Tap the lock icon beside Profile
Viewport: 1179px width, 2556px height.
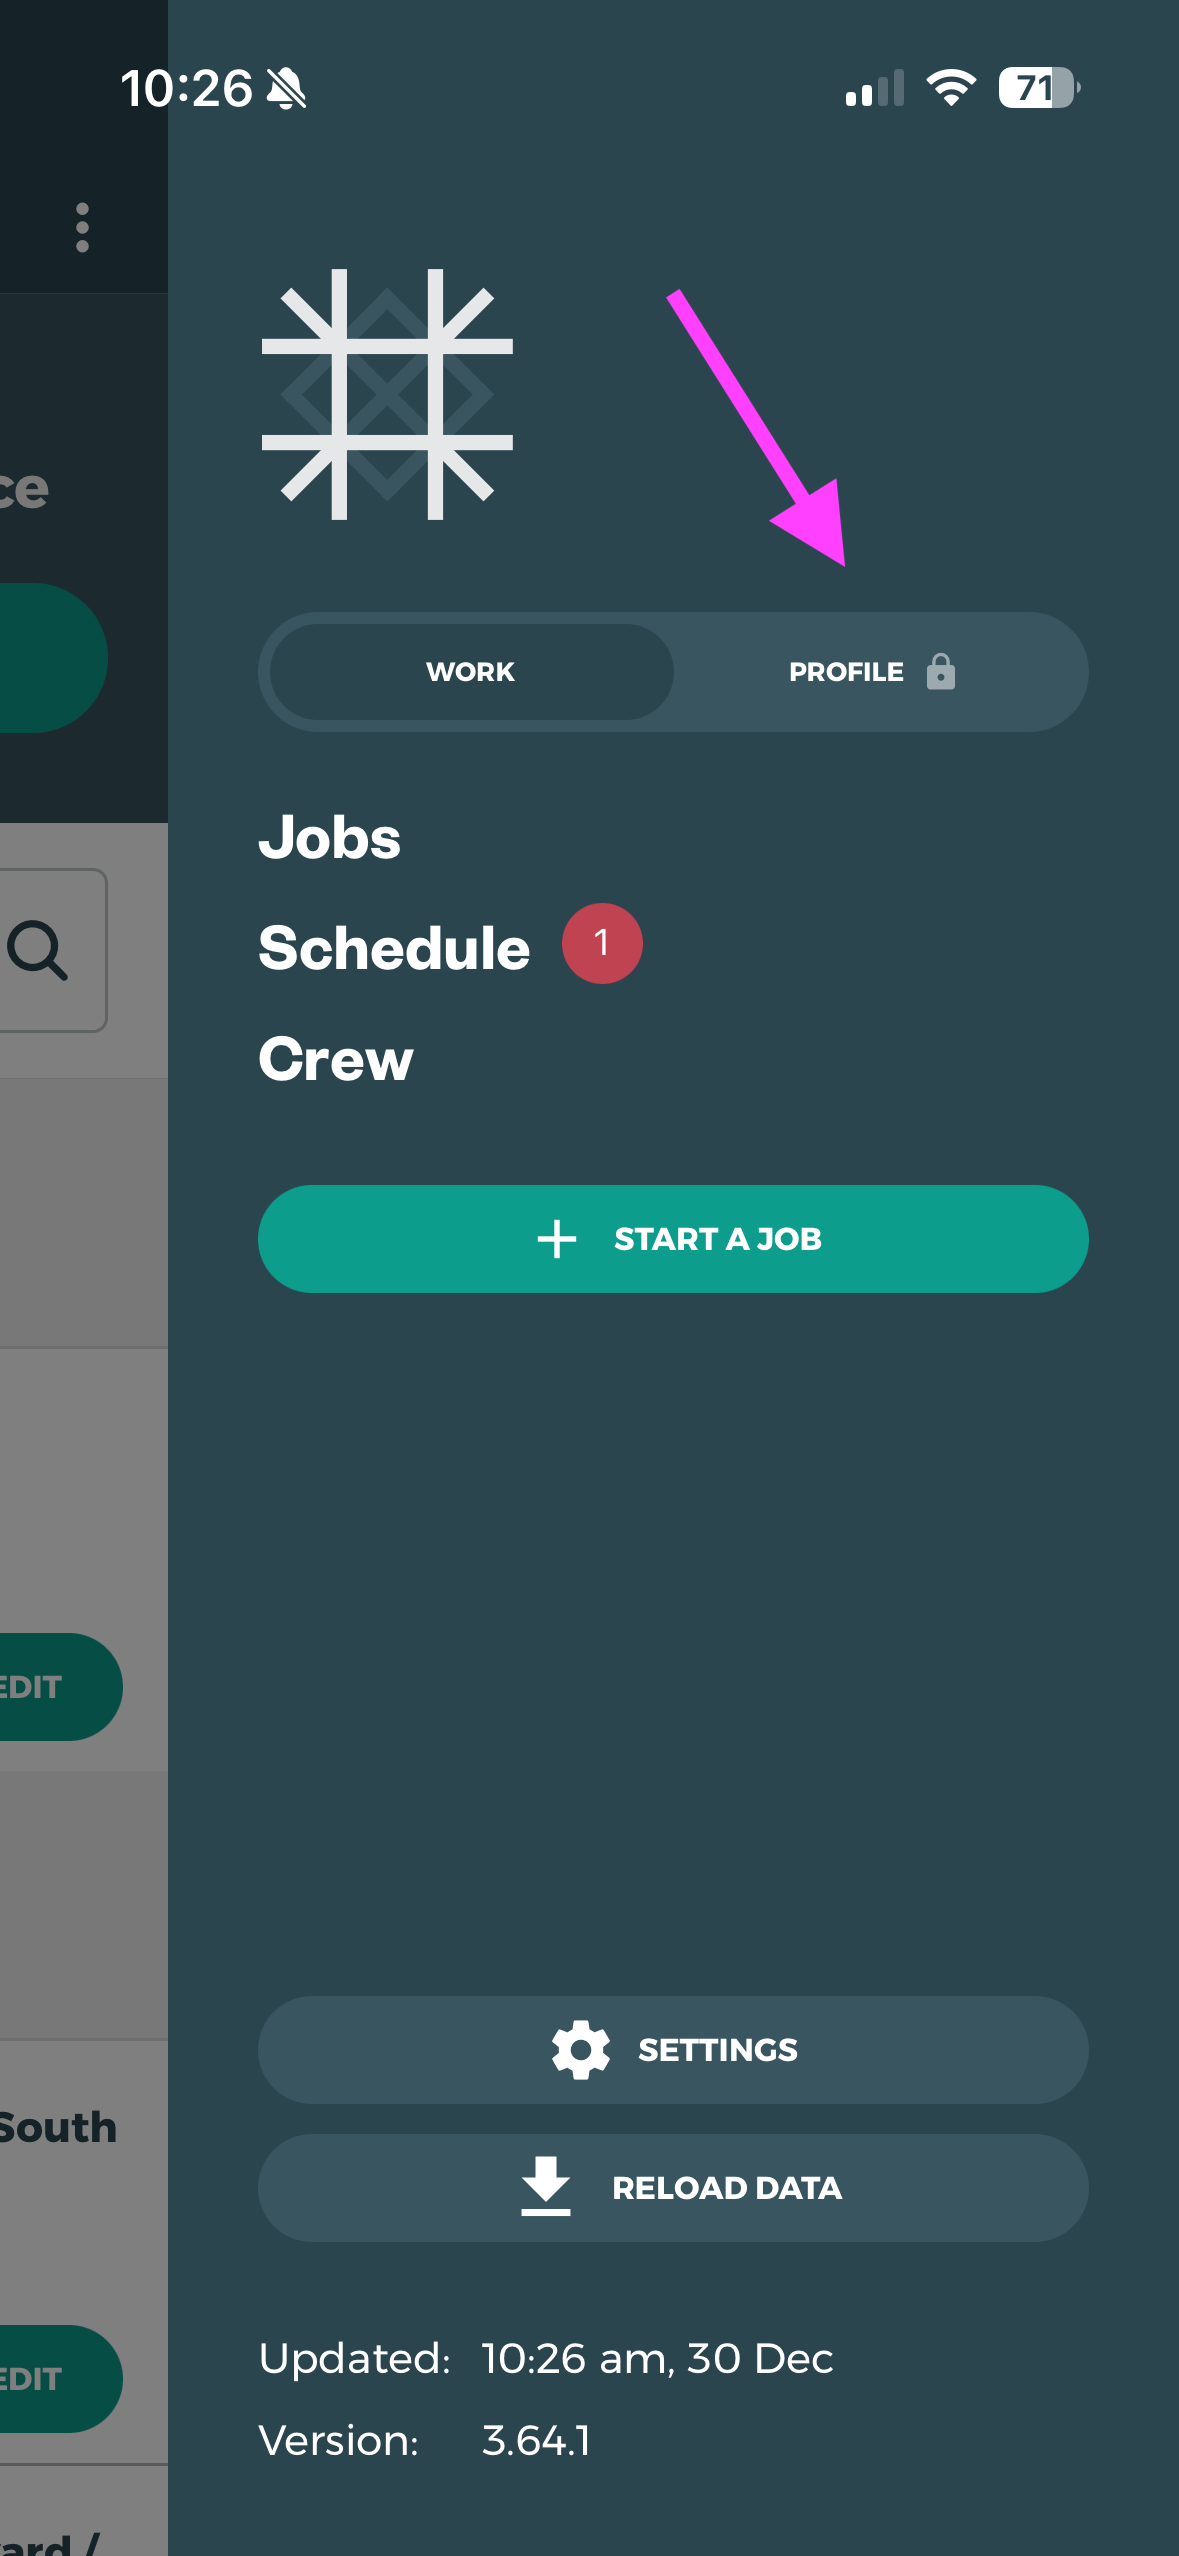940,672
